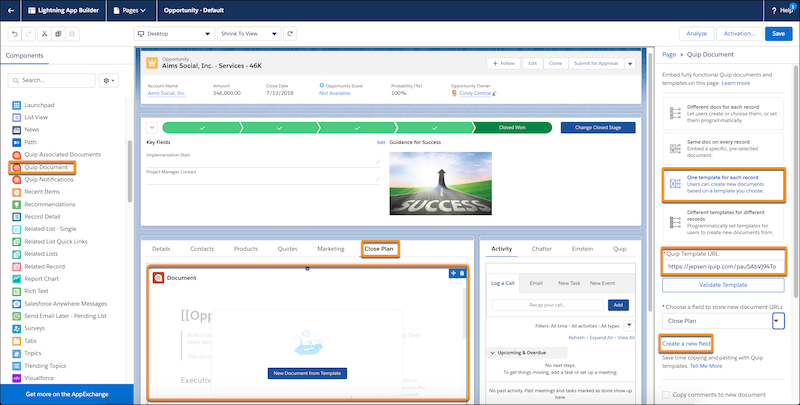Select Different docs for each record option
Image resolution: width=800 pixels, height=405 pixels.
click(x=723, y=113)
